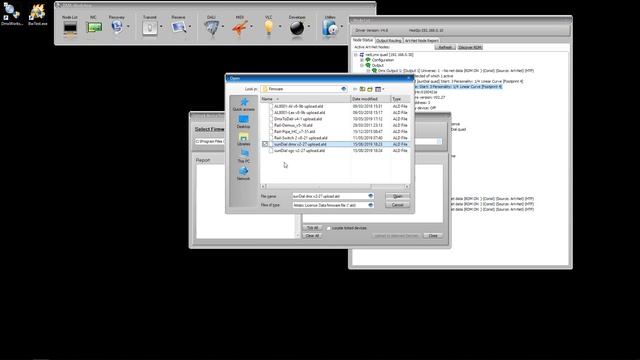Image resolution: width=640 pixels, height=360 pixels.
Task: Go to Desktop in Open dialog sidebar
Action: pyautogui.click(x=244, y=122)
